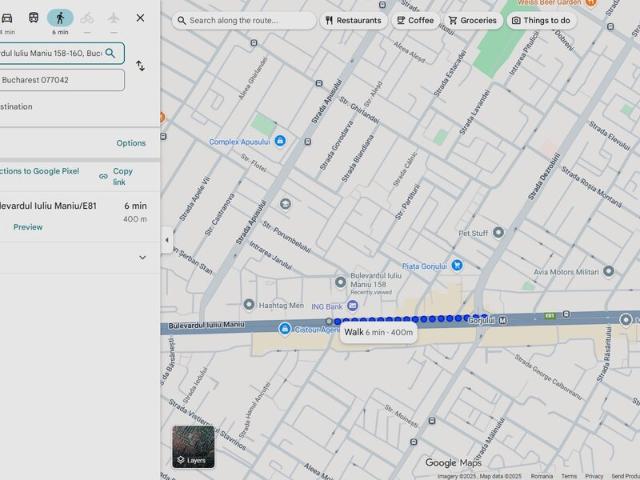The image size is (640, 480).
Task: Choose the driving travel mode
Action: pos(7,18)
